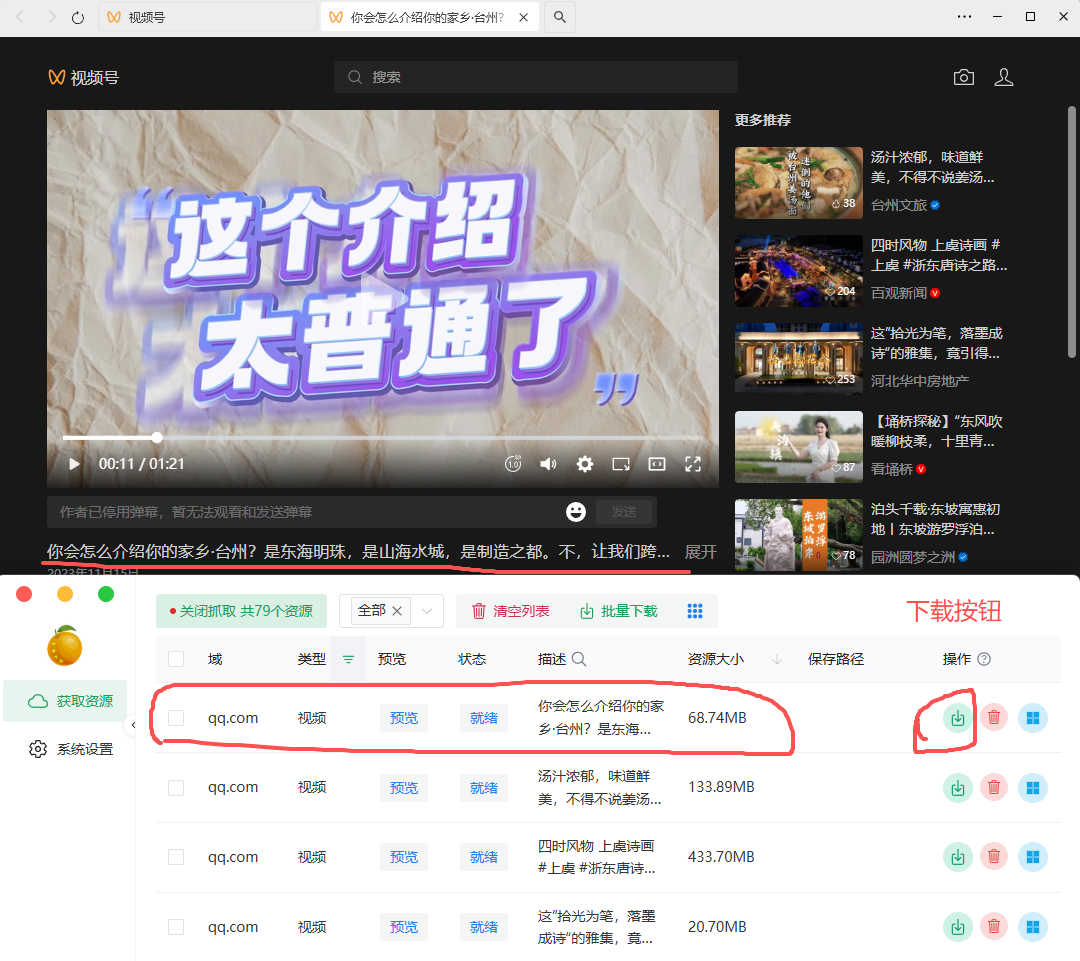
Task: Enter fullscreen mode on the video player
Action: point(693,463)
